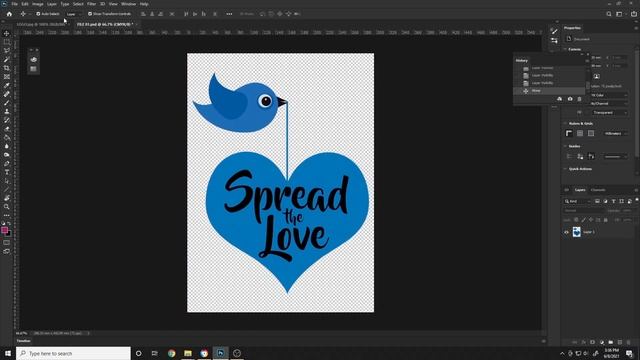This screenshot has width=640, height=360.
Task: Collapse the Guides section
Action: click(x=565, y=146)
